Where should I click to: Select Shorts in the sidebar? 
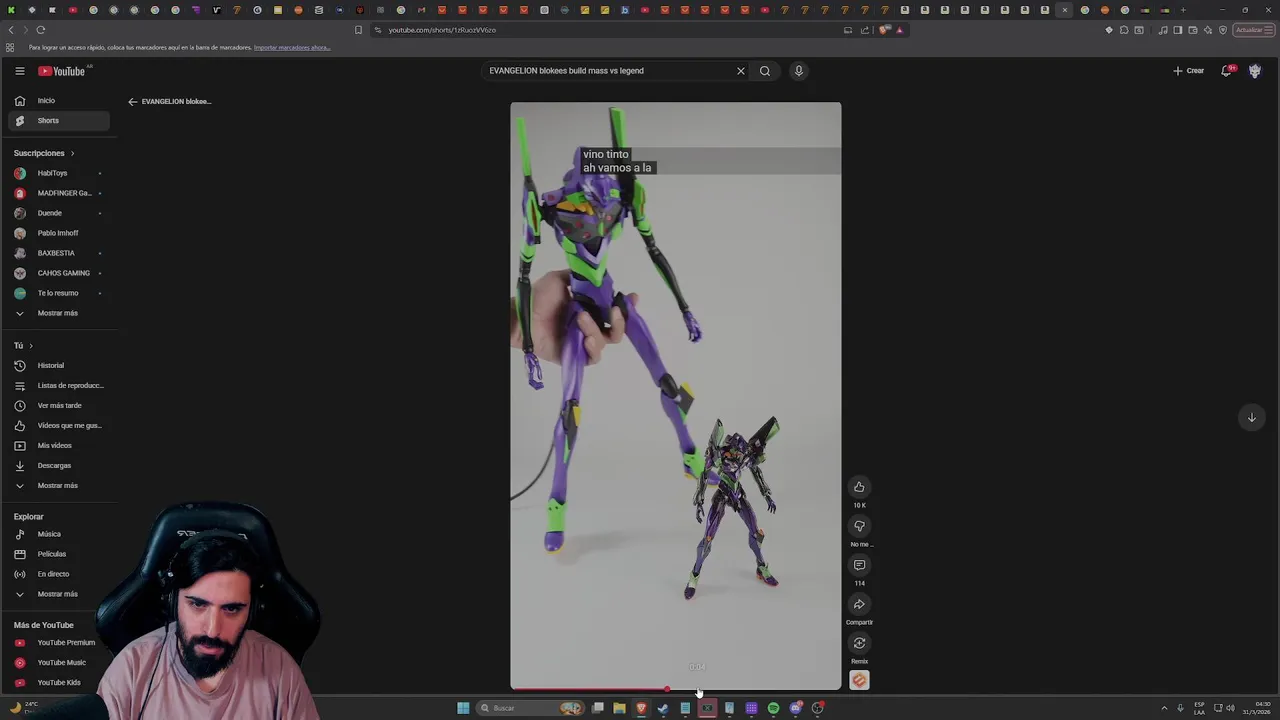[58, 121]
